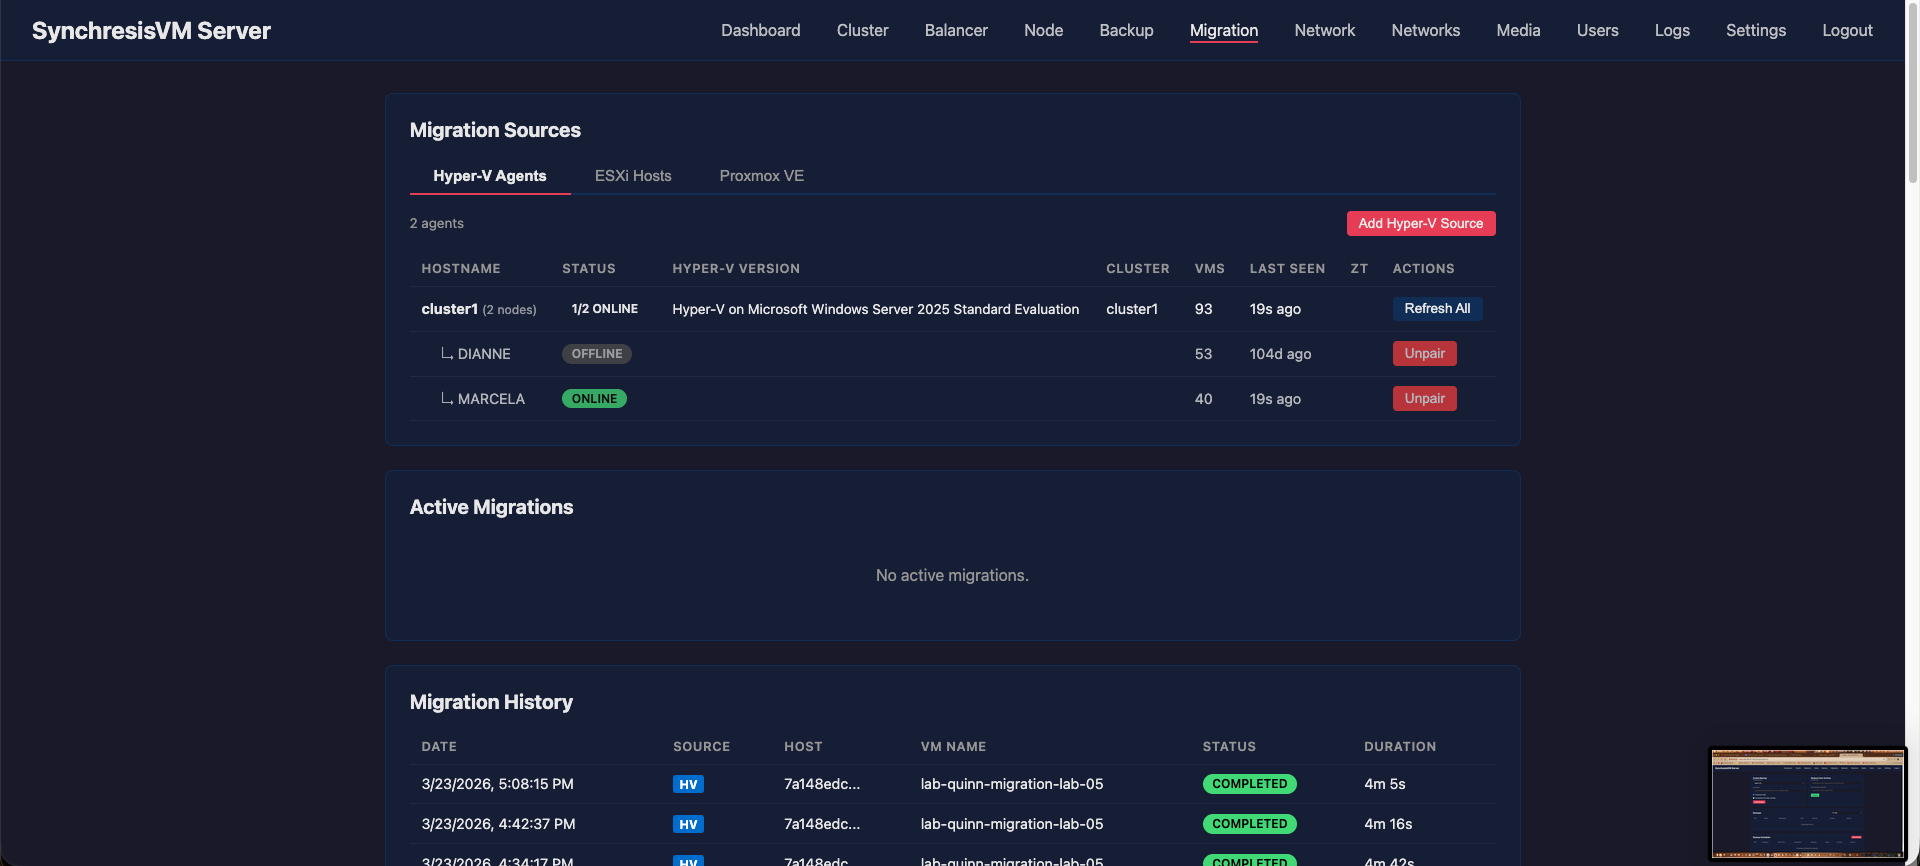Click the DURATION column header
Image resolution: width=1920 pixels, height=866 pixels.
pyautogui.click(x=1400, y=747)
